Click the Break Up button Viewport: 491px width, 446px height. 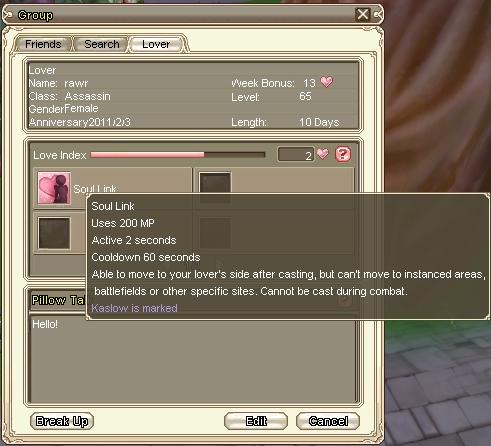coord(62,421)
